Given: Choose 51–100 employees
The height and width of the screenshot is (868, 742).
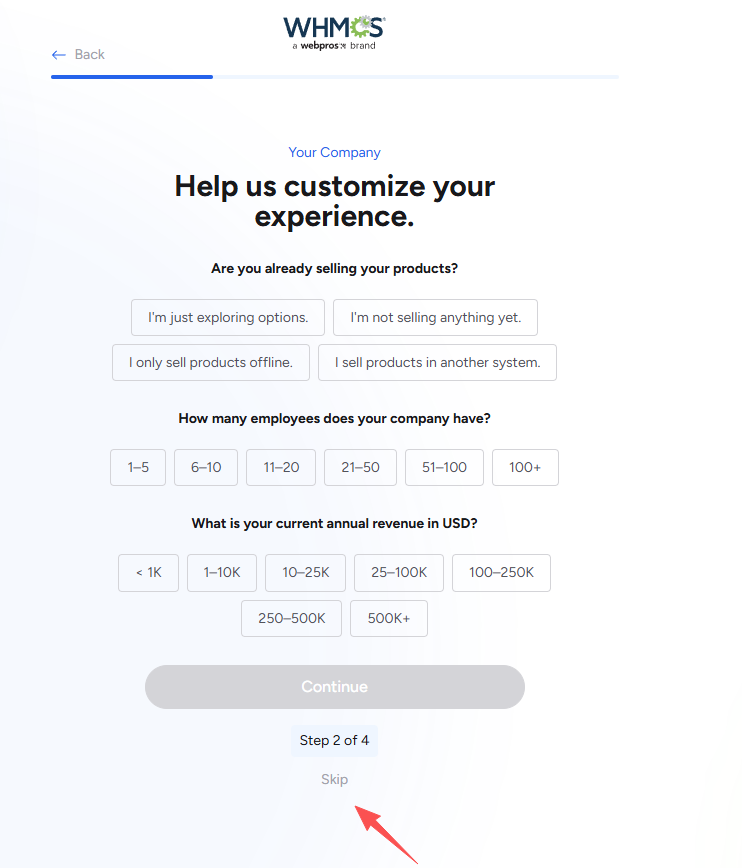Looking at the screenshot, I should (444, 467).
